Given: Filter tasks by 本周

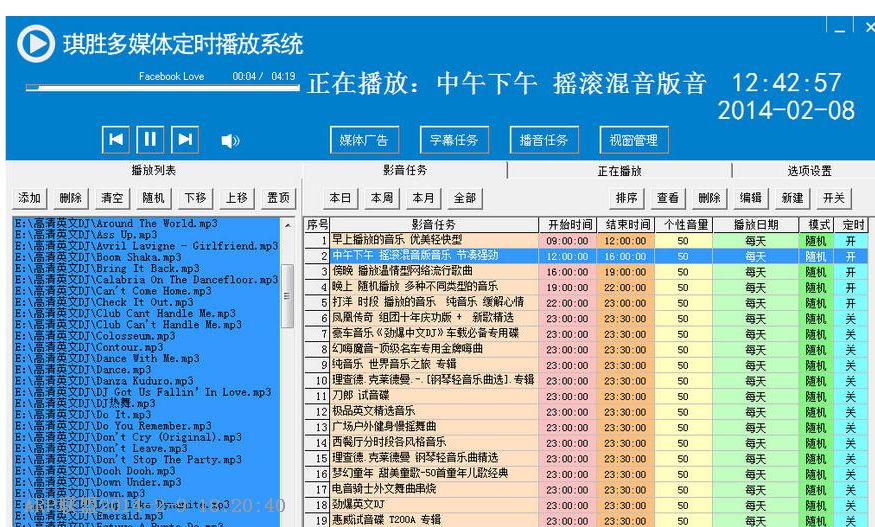Looking at the screenshot, I should click(x=382, y=198).
